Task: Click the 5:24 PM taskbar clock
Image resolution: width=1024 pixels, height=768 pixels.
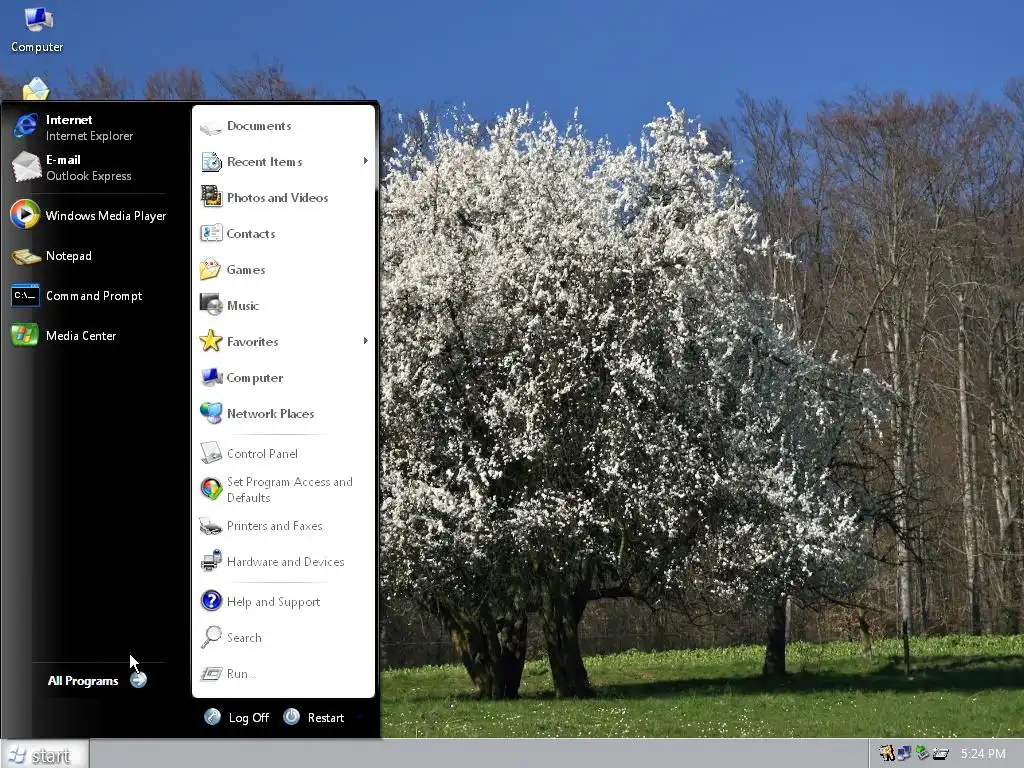Action: pos(983,754)
